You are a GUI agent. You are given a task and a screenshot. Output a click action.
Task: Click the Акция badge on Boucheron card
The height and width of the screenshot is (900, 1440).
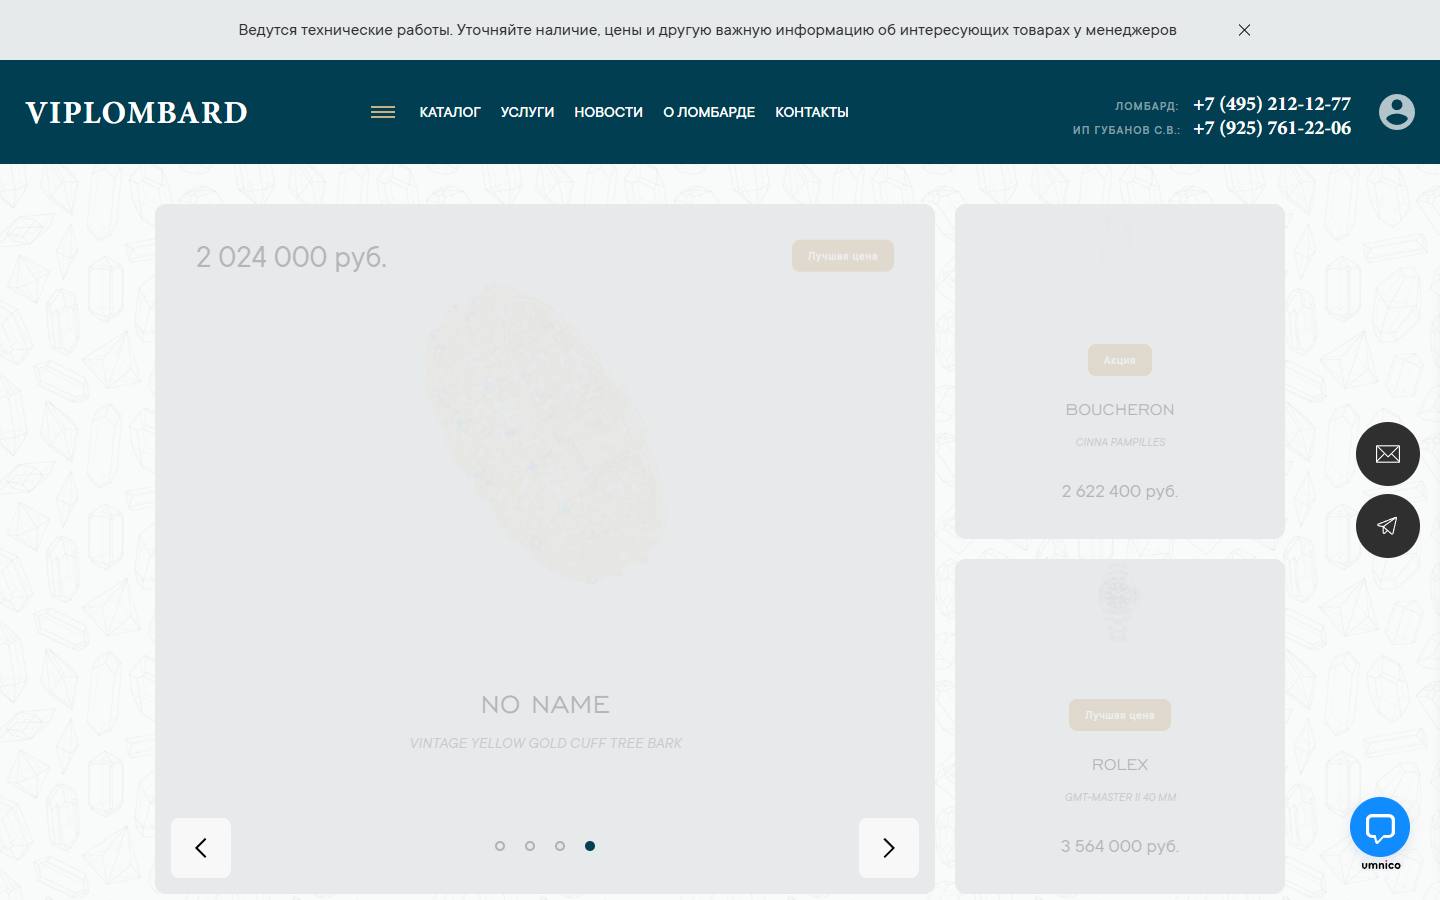coord(1120,360)
